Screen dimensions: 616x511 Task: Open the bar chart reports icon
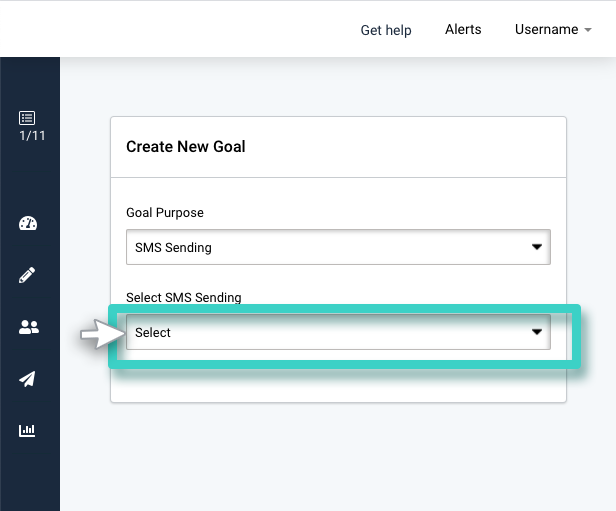pyautogui.click(x=27, y=430)
